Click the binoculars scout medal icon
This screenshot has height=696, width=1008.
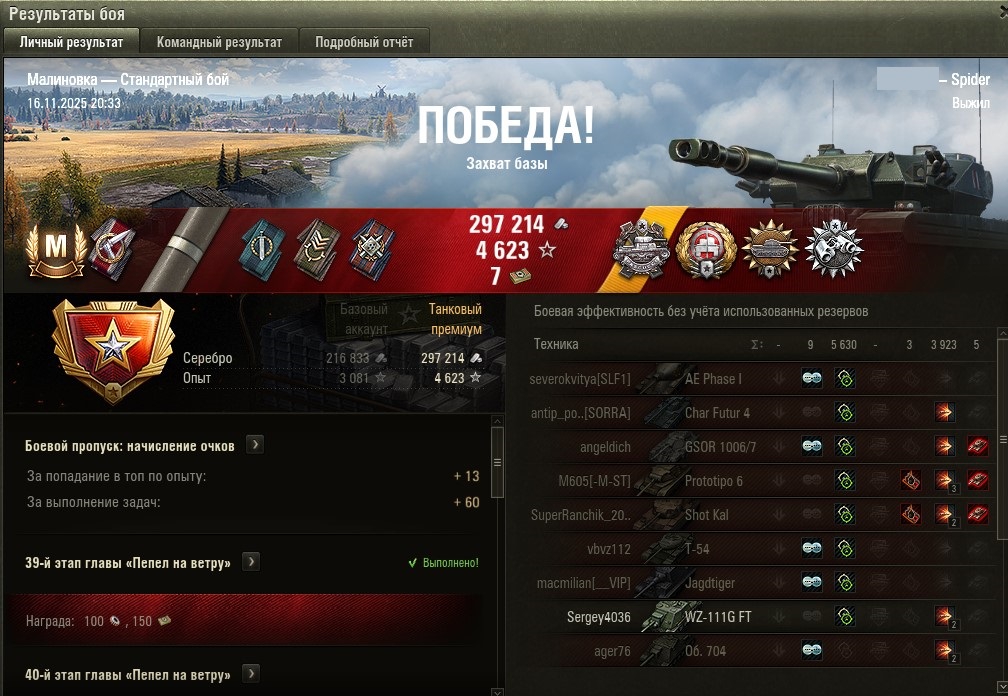tap(834, 249)
